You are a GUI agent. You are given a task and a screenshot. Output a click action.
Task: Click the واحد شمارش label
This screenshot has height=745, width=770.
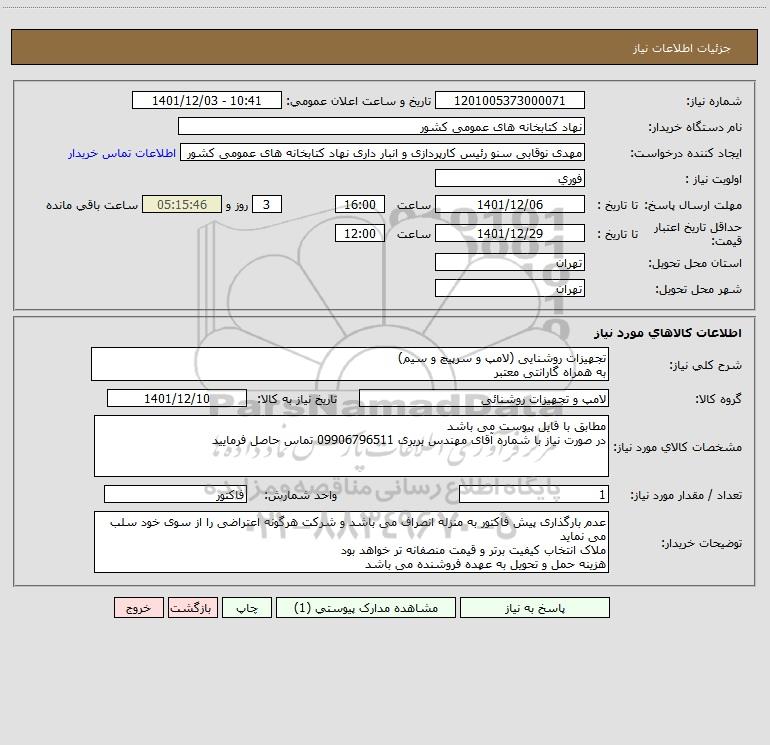tap(301, 495)
